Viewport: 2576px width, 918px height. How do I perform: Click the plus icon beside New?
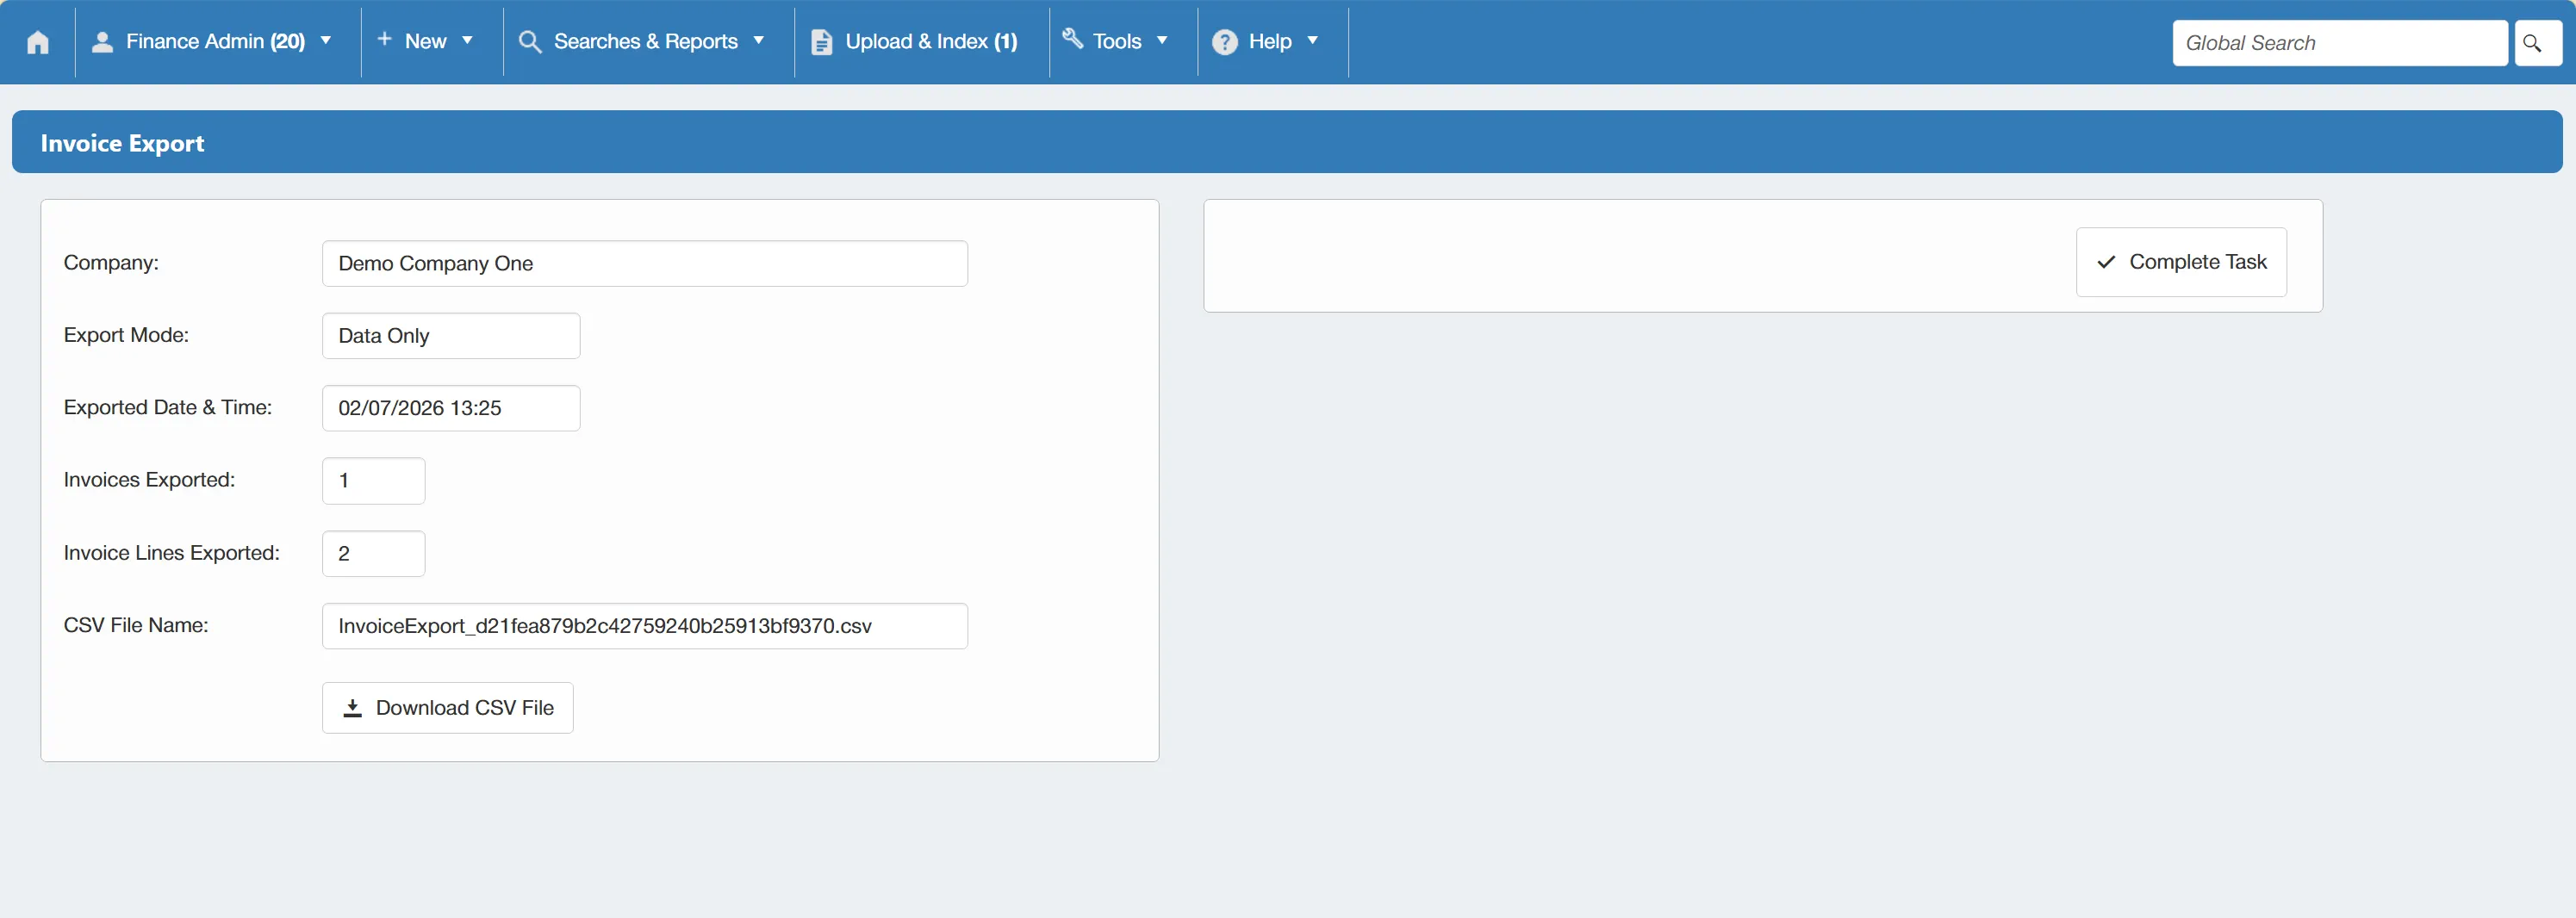point(384,39)
